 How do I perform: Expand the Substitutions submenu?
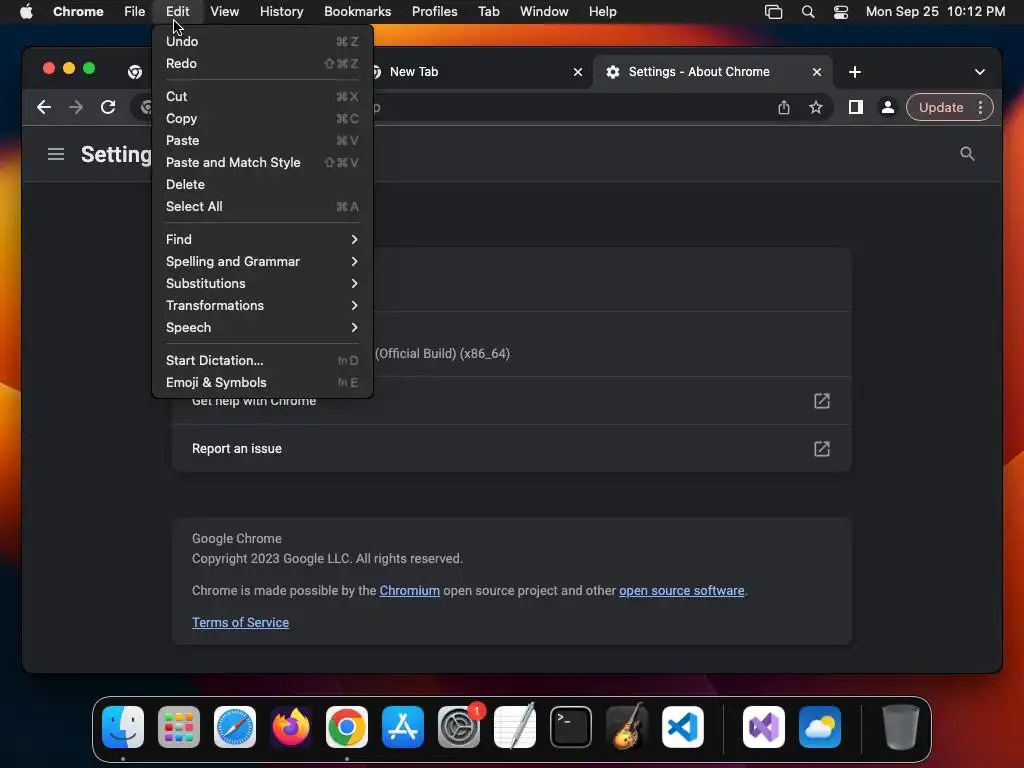click(x=262, y=283)
